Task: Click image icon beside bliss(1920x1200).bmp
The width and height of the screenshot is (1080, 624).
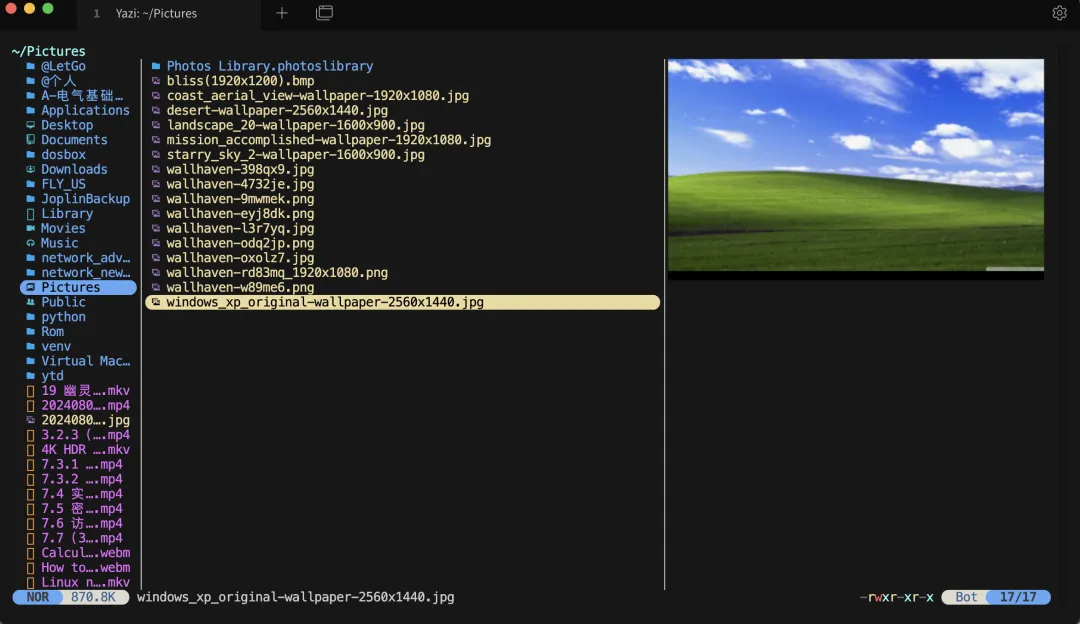Action: pyautogui.click(x=156, y=81)
